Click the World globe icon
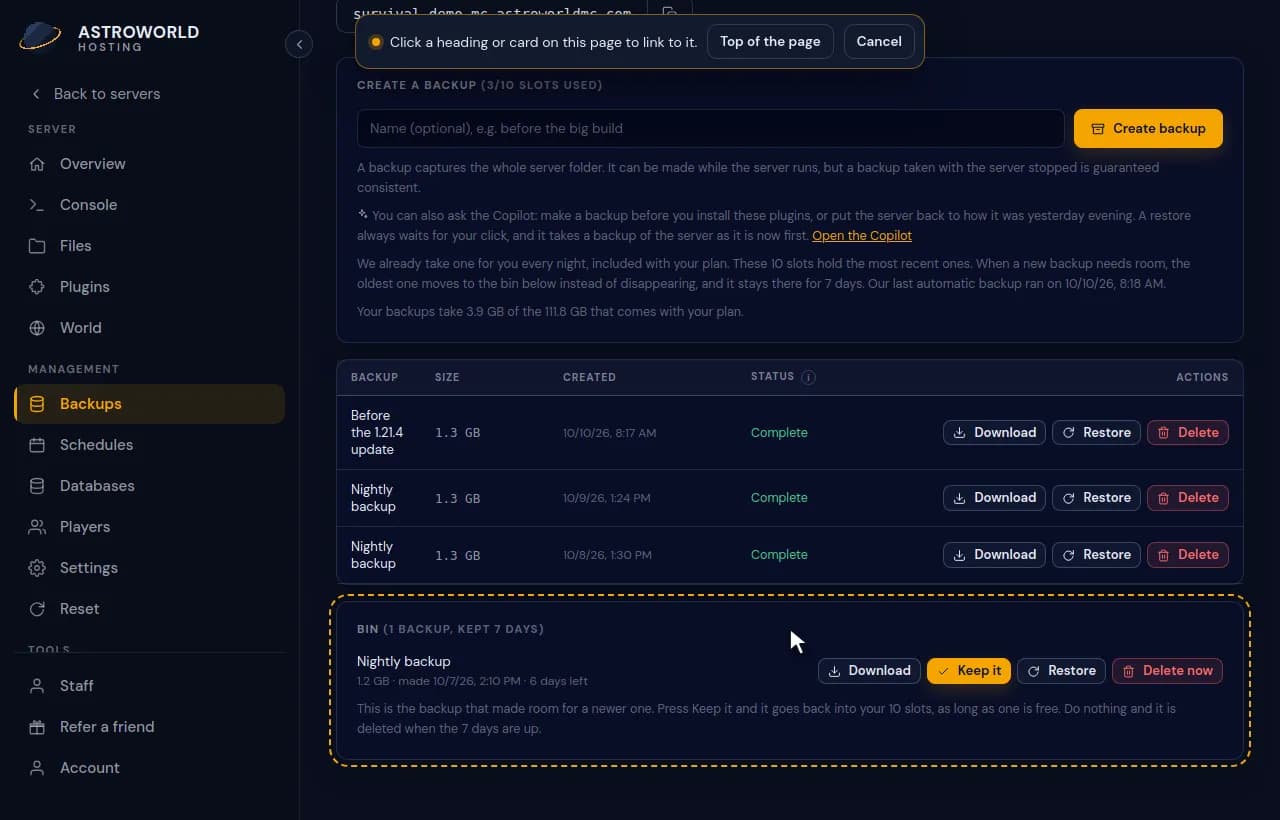 (37, 327)
